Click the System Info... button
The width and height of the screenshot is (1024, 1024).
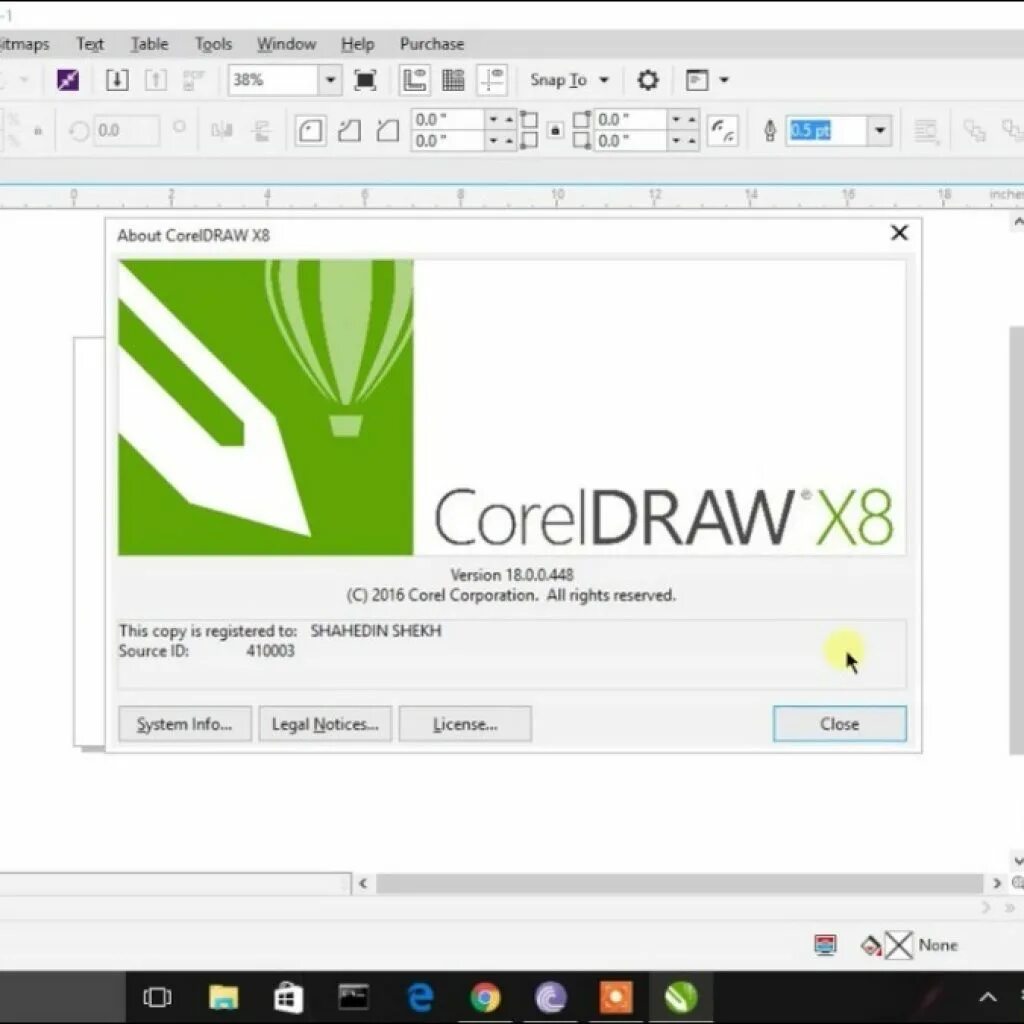coord(185,724)
